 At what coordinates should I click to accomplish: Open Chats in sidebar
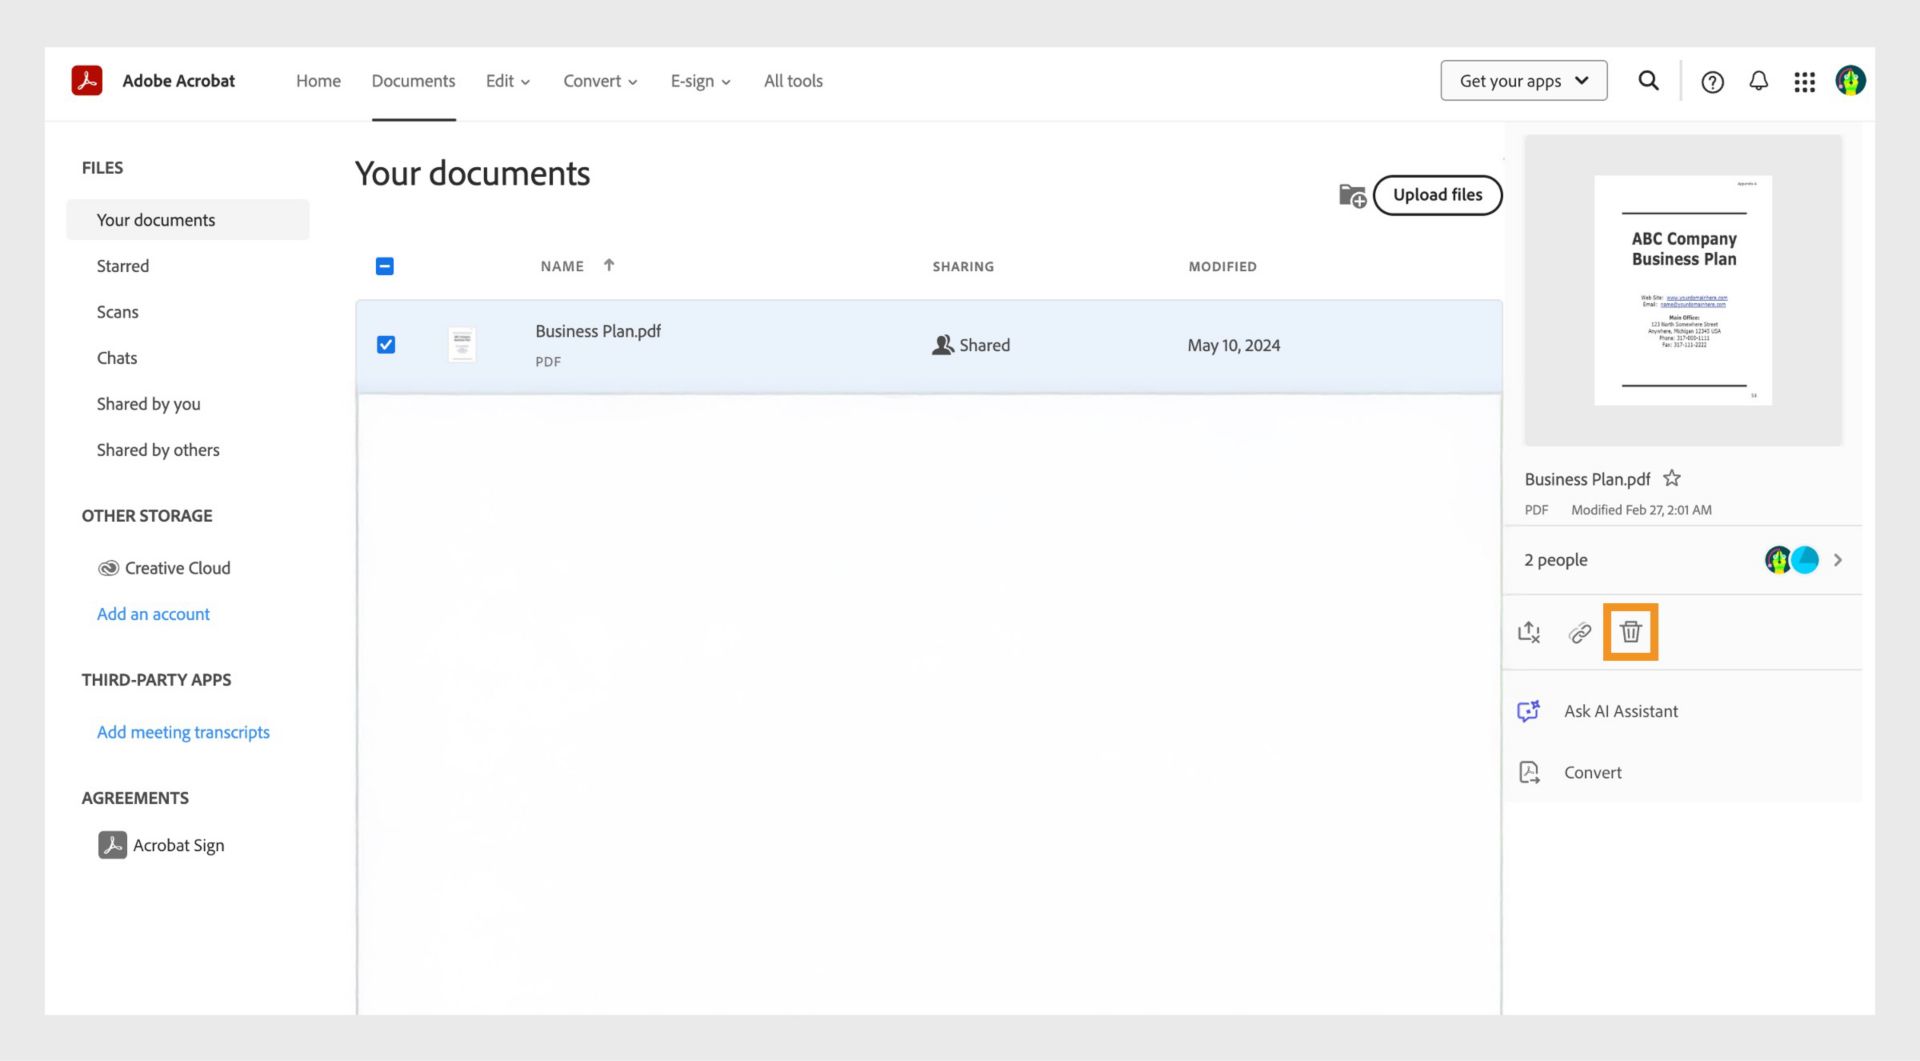(x=117, y=358)
